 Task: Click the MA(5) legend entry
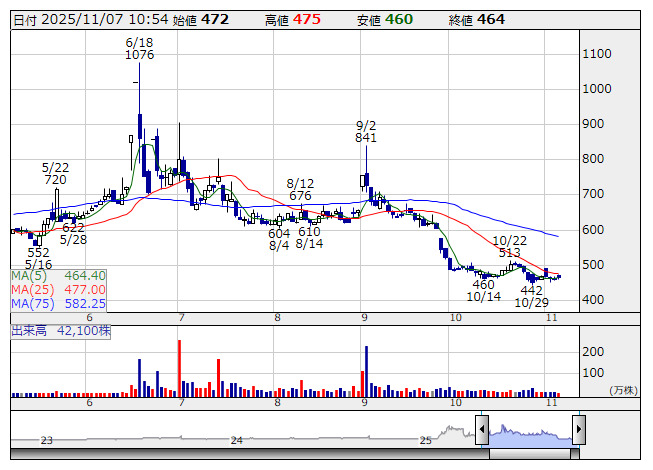[58, 275]
